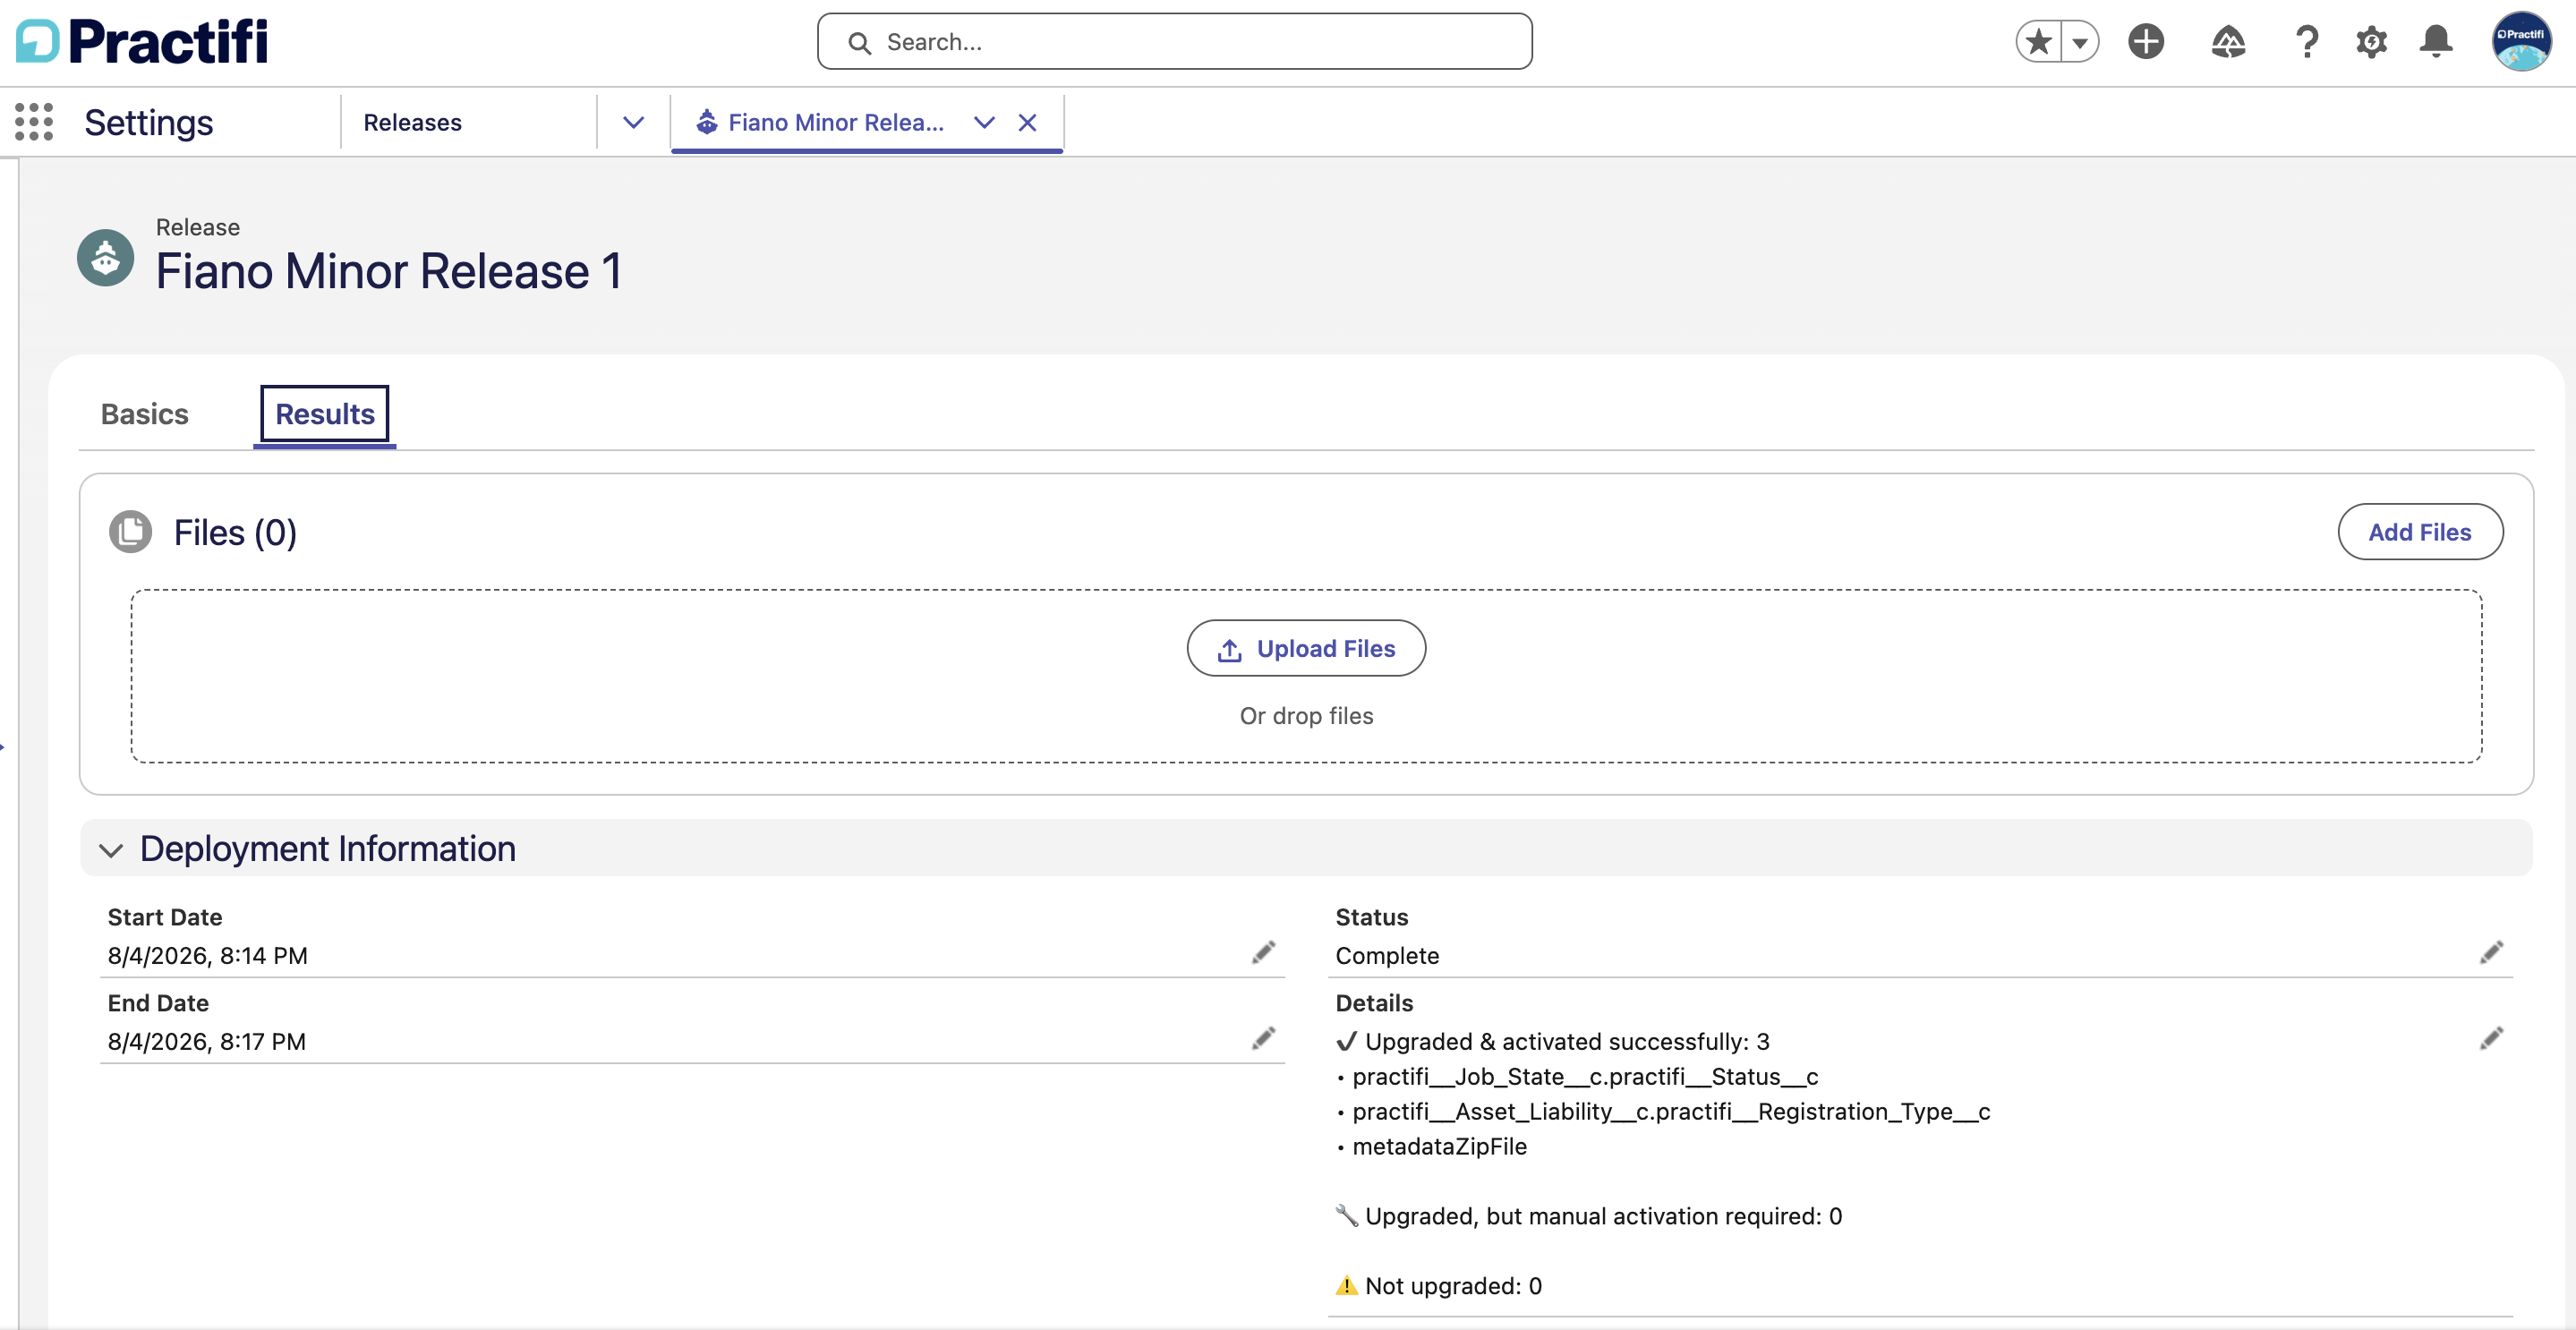Open the Trailhead guidance icon
The image size is (2576, 1330).
point(2228,42)
